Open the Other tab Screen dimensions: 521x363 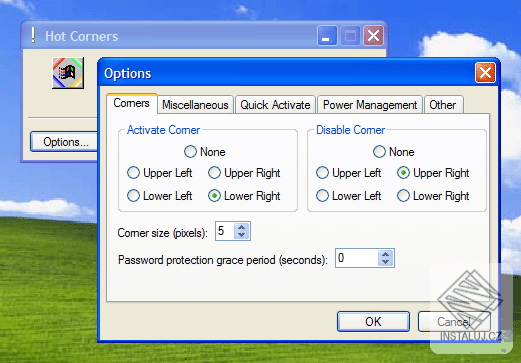pyautogui.click(x=443, y=105)
